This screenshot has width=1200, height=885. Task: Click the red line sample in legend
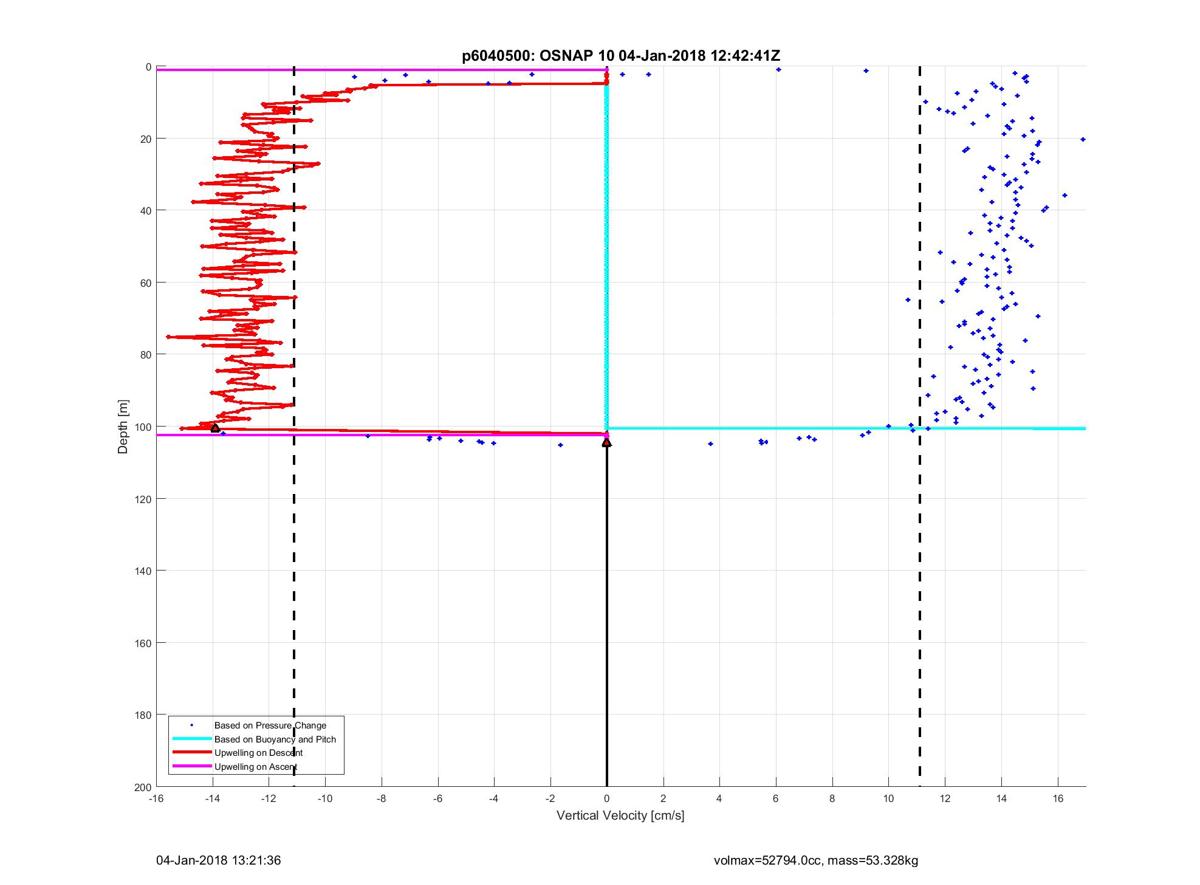click(190, 752)
